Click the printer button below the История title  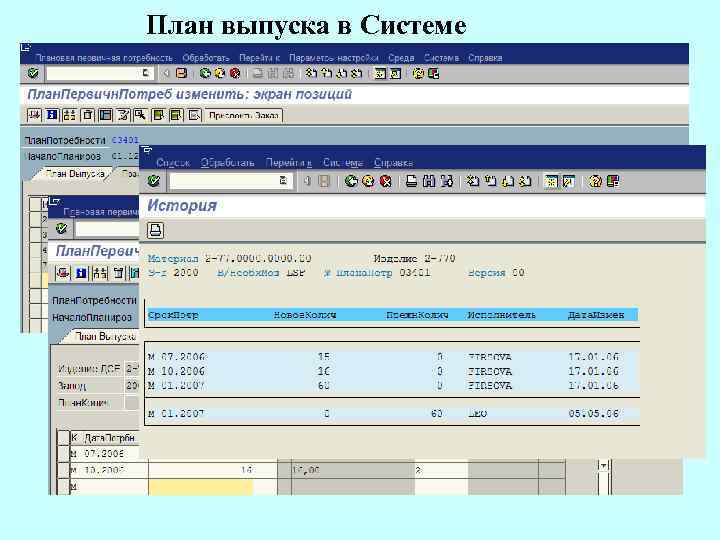(156, 230)
